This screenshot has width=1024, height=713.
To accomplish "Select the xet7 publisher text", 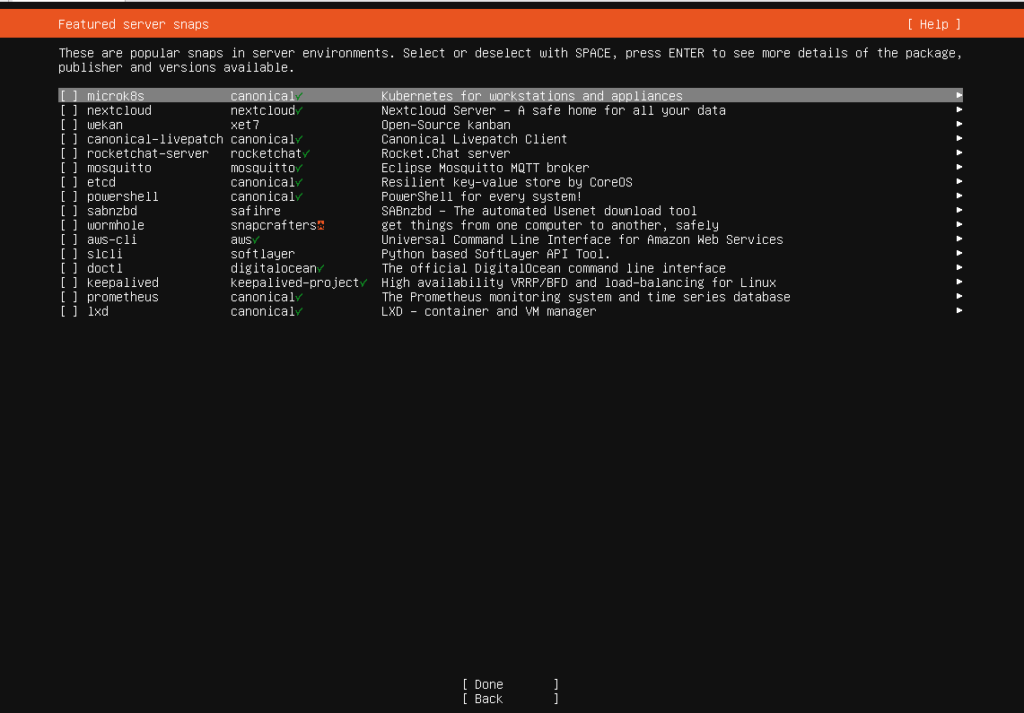I will click(x=245, y=125).
